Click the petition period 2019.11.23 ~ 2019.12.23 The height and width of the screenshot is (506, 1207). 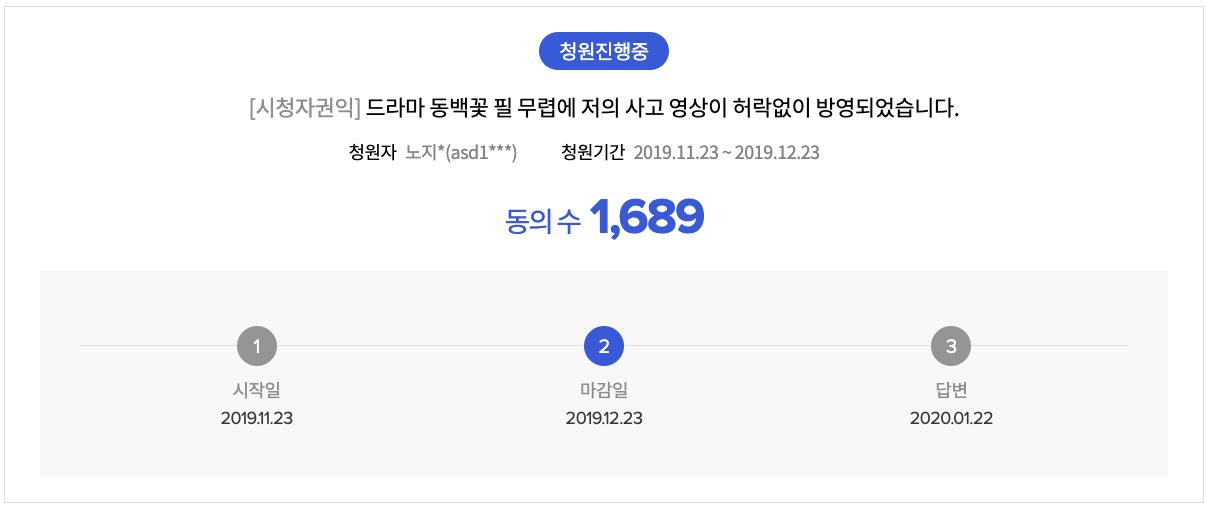(x=727, y=153)
